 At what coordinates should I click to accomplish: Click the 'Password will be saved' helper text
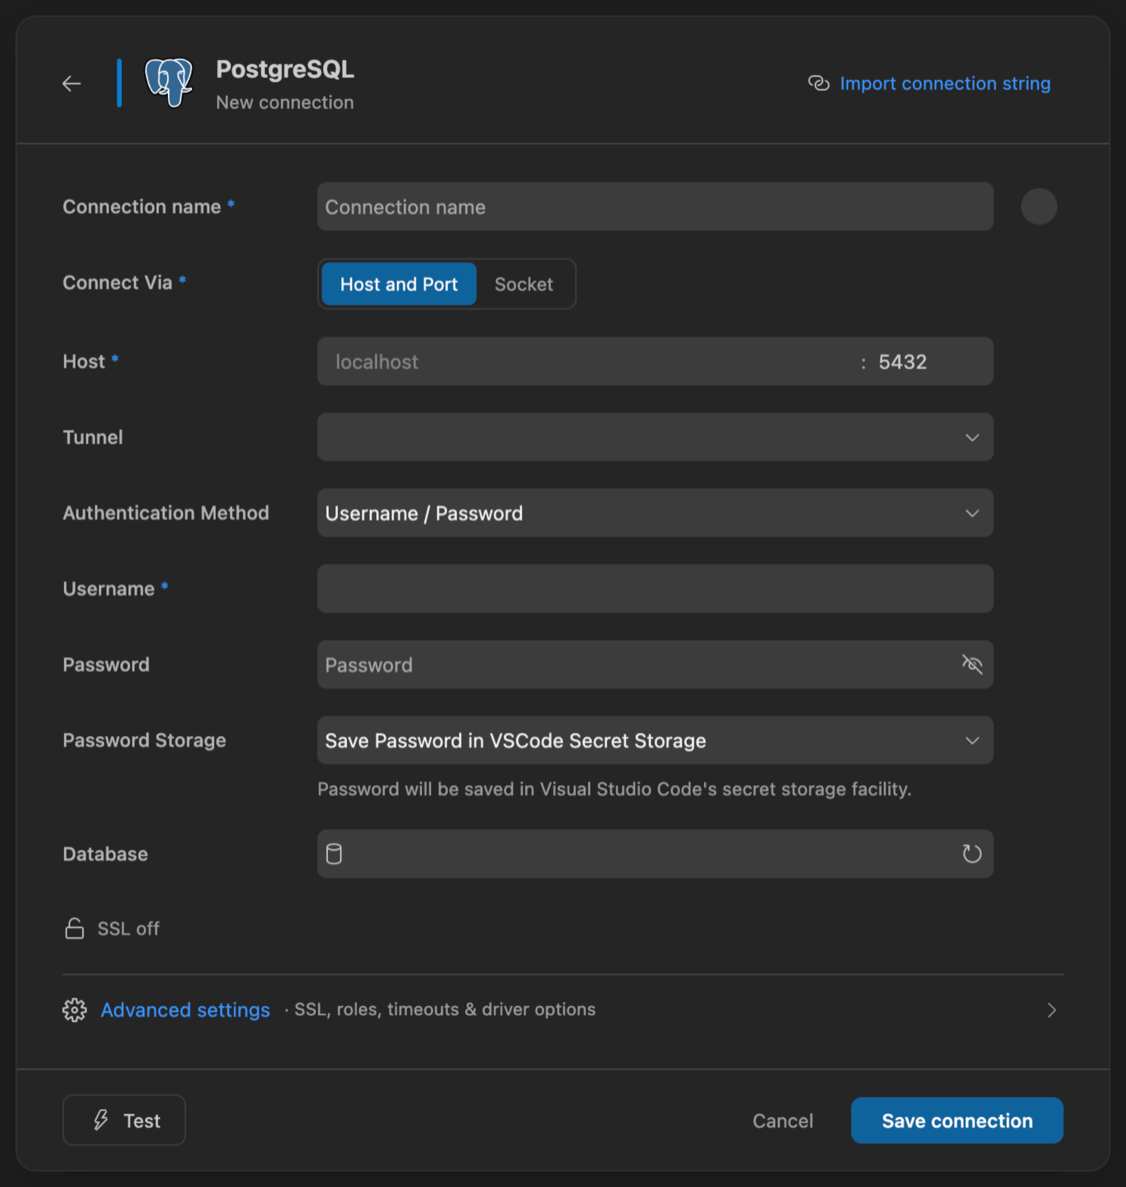614,790
